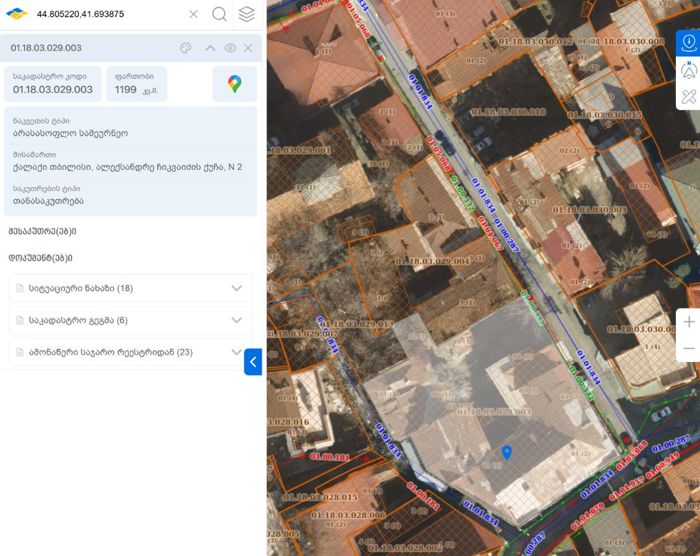Click the blue location pin on the map
This screenshot has height=556, width=700.
[506, 452]
